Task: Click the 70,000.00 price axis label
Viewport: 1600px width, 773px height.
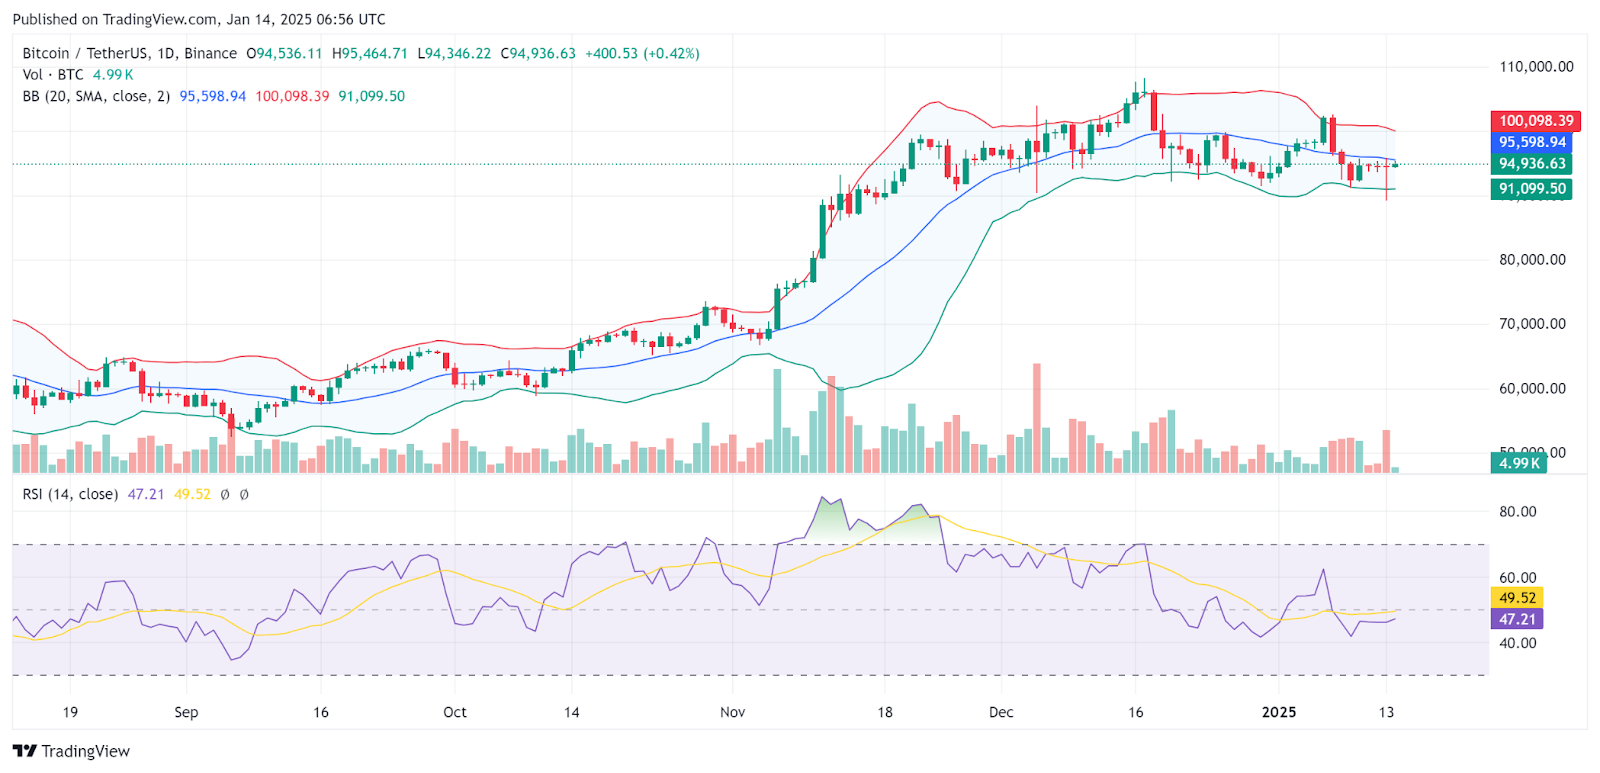Action: (x=1532, y=324)
